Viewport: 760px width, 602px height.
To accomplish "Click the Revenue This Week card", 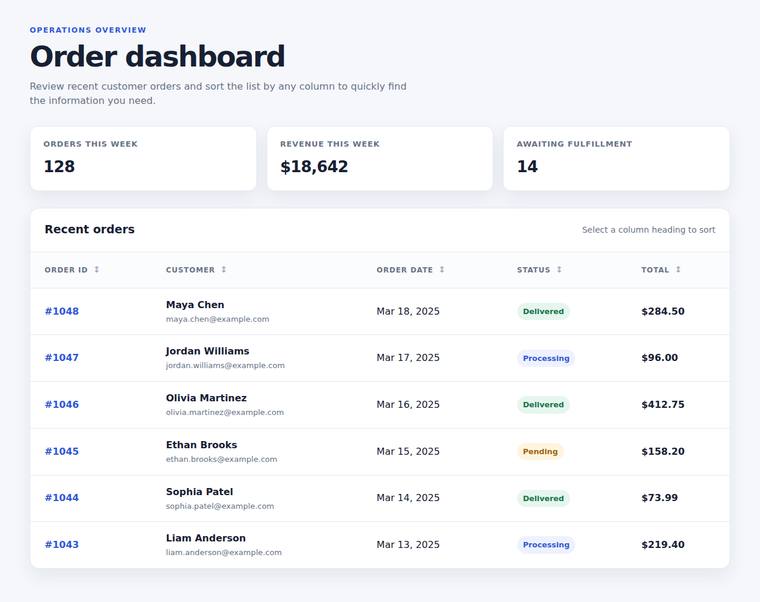I will (x=380, y=158).
